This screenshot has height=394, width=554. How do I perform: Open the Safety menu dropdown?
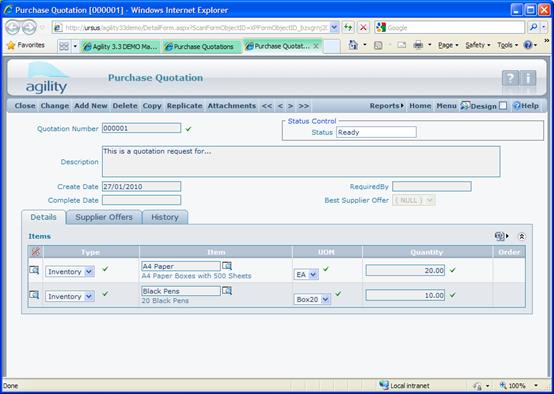478,45
